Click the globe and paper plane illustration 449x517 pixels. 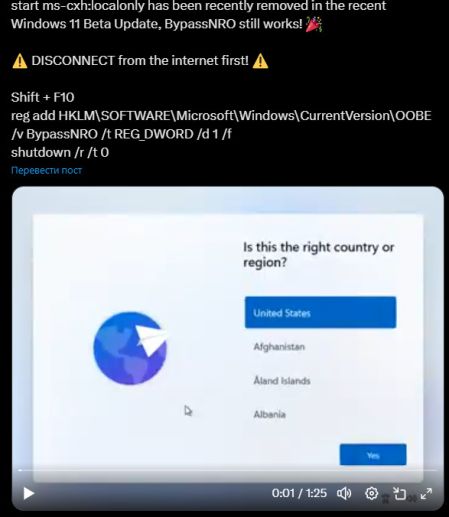tap(130, 348)
